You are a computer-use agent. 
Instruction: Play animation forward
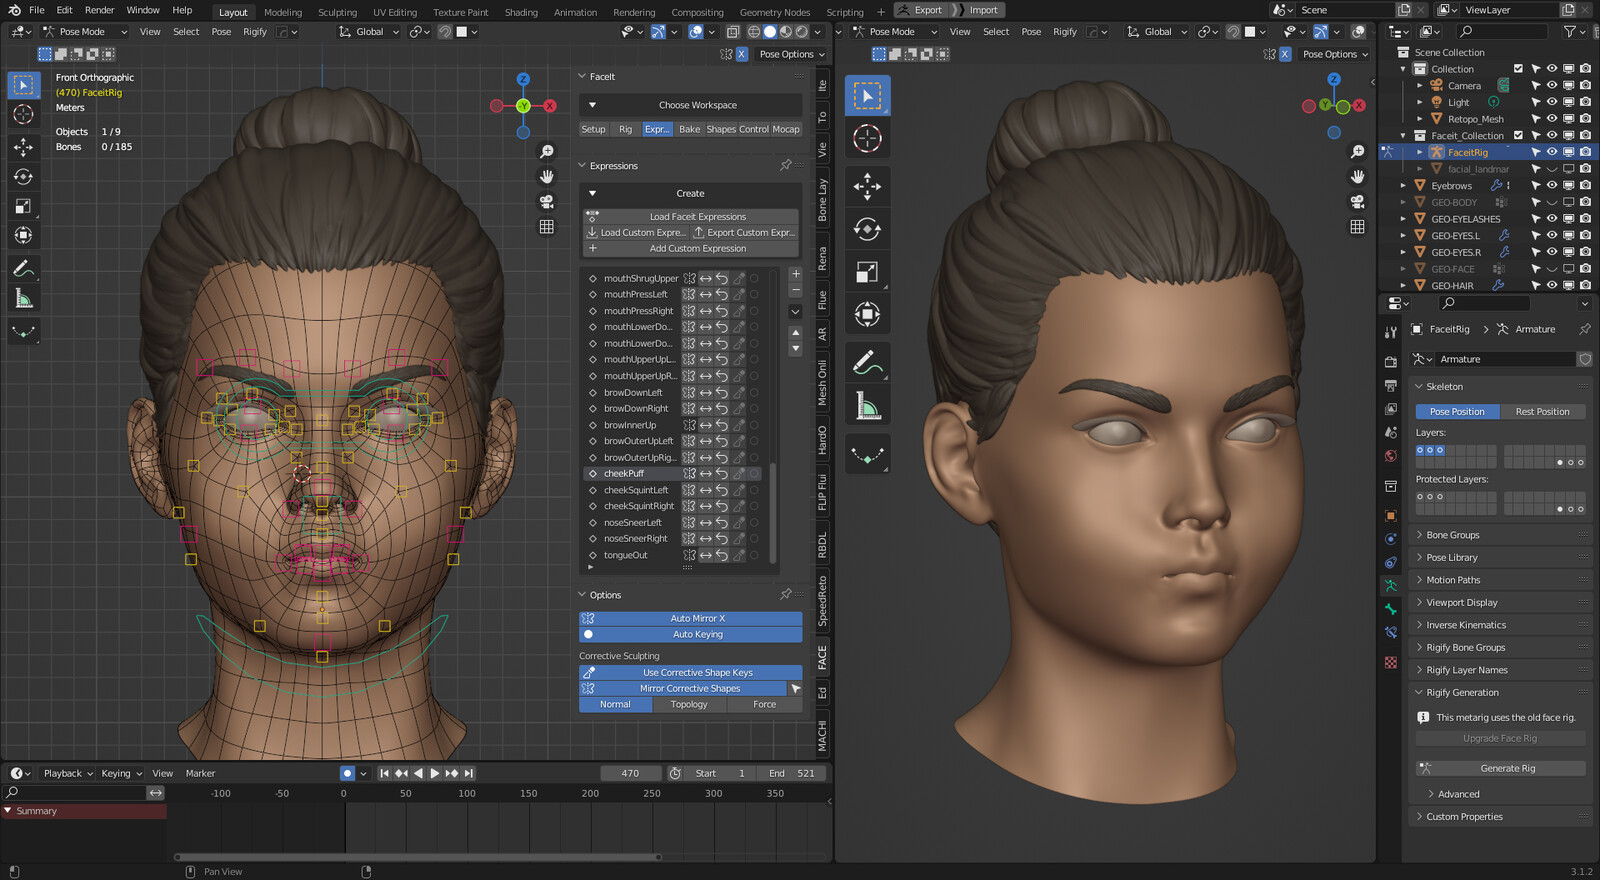point(434,773)
